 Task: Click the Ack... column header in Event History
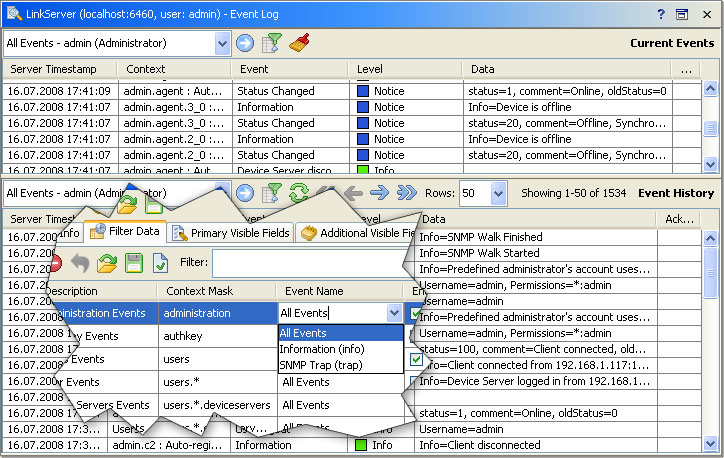679,219
